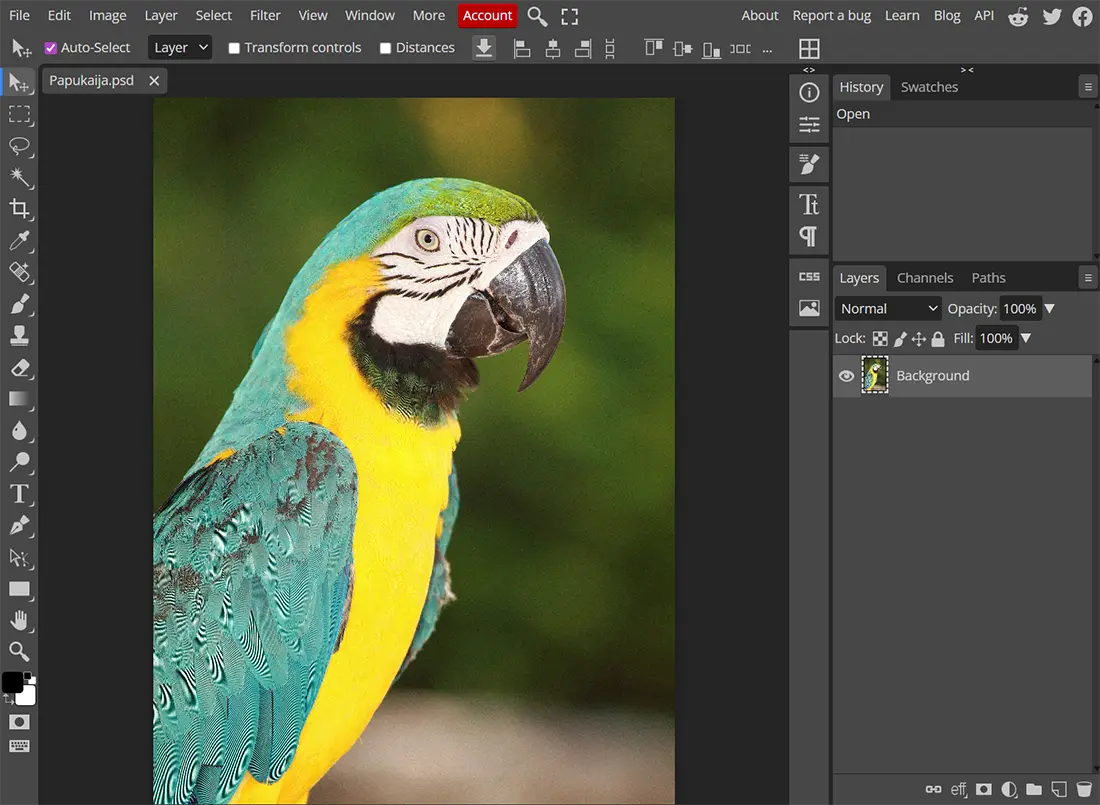1100x805 pixels.
Task: Select the Type tool
Action: [x=19, y=493]
